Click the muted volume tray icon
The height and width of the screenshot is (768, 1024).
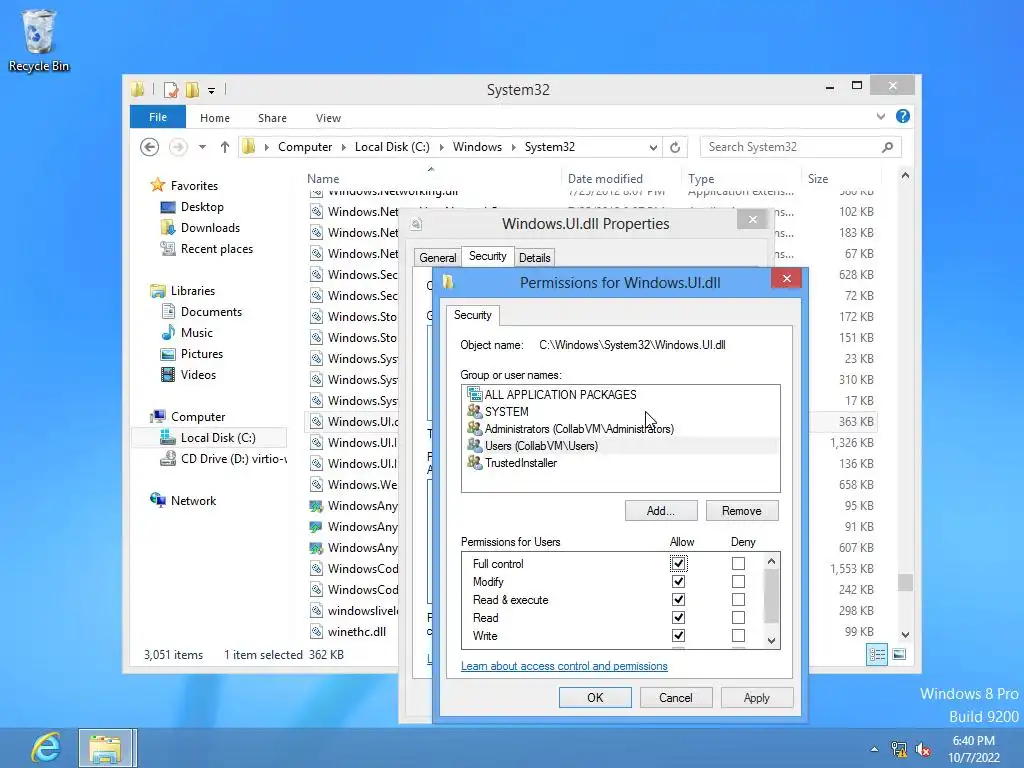923,749
